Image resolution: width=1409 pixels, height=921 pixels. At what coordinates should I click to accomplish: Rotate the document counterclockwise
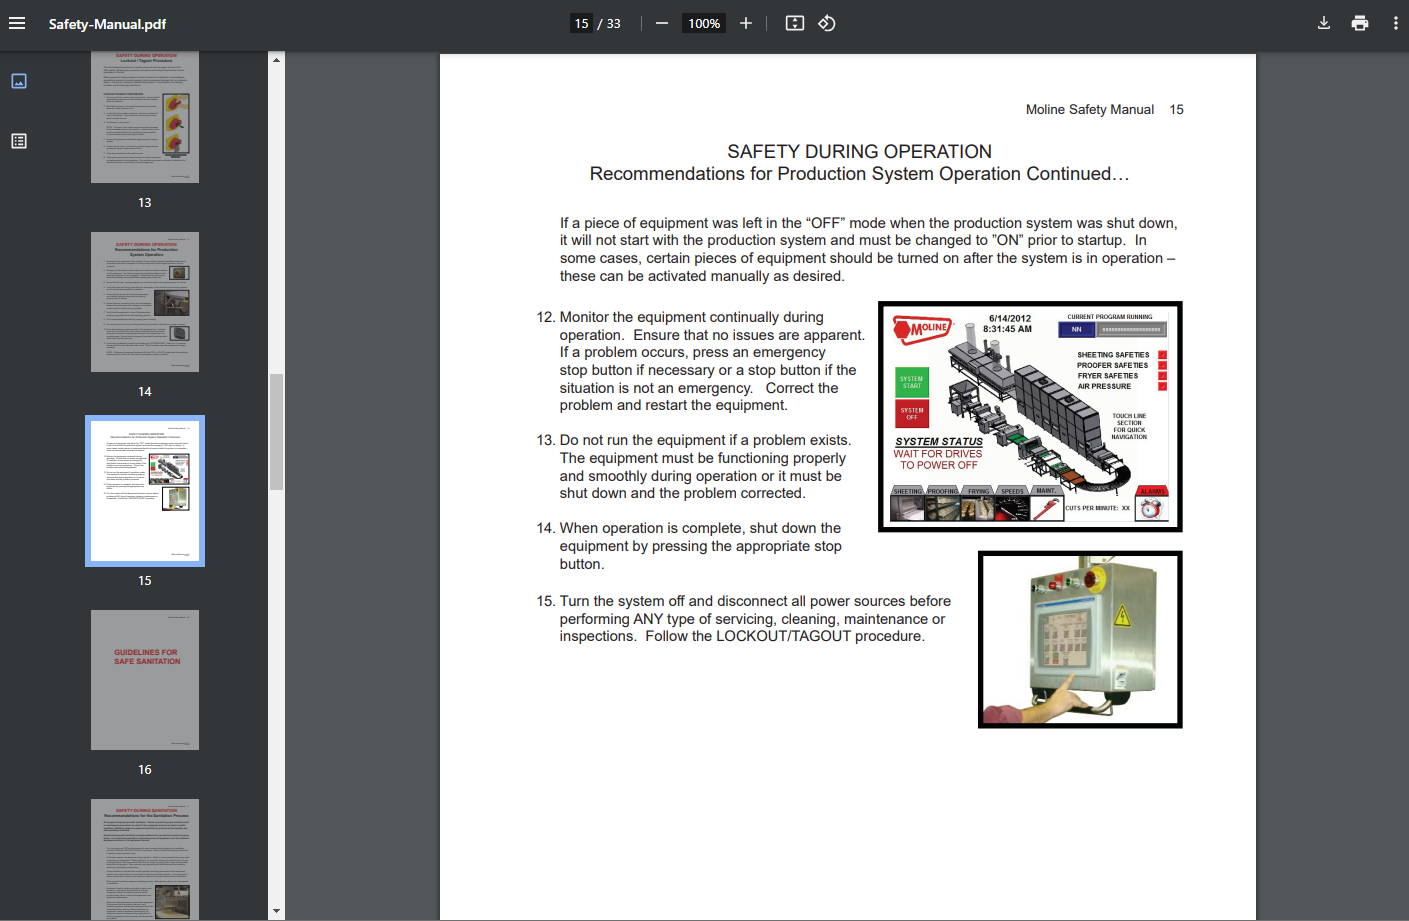[x=827, y=23]
